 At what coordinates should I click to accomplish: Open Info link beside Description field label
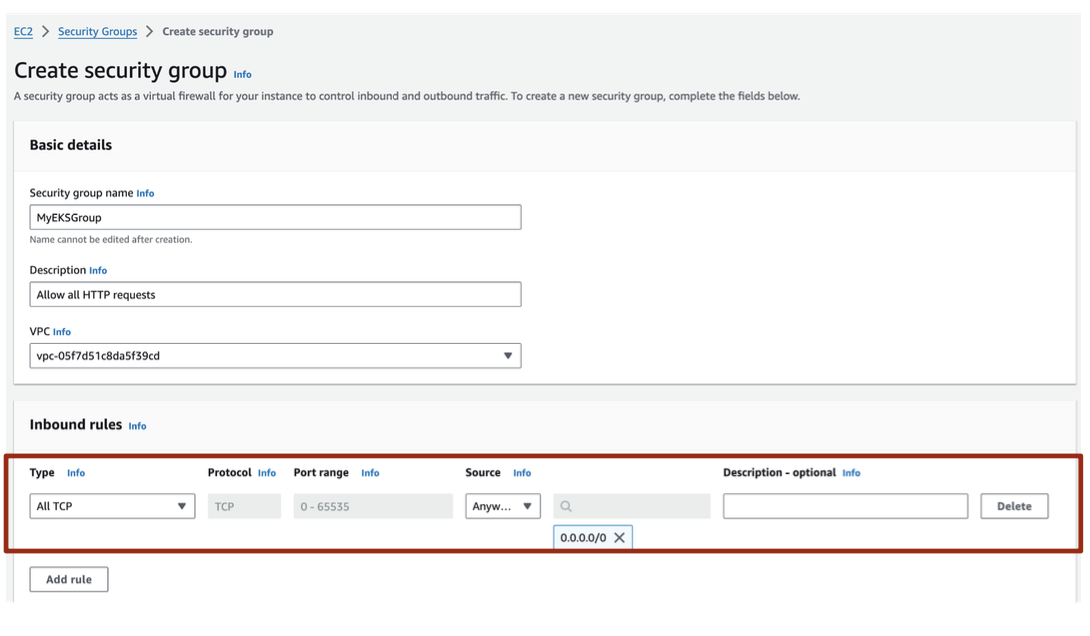click(98, 271)
